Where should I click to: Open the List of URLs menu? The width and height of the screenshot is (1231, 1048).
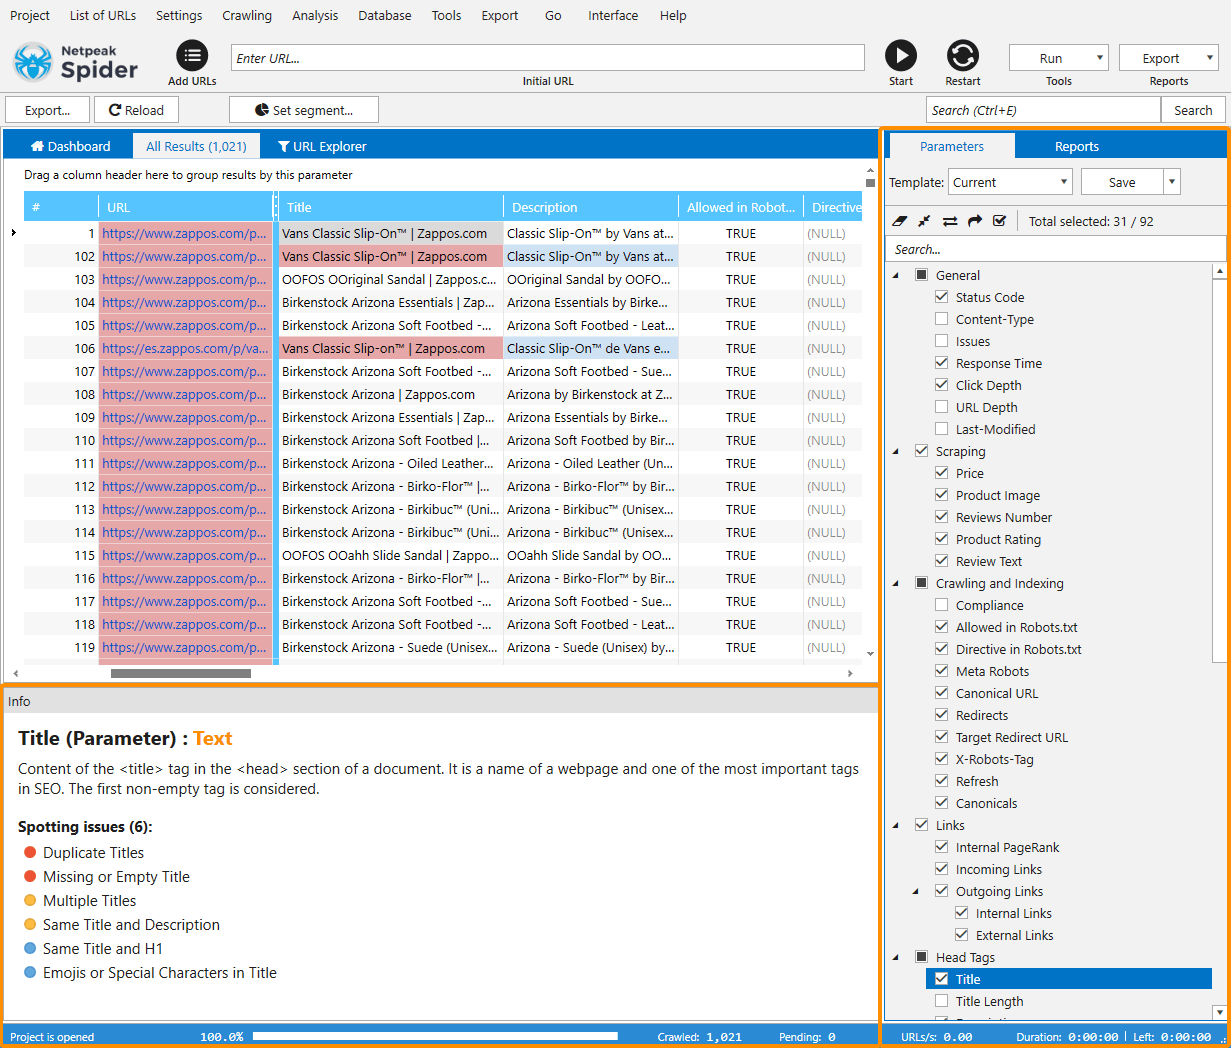103,15
